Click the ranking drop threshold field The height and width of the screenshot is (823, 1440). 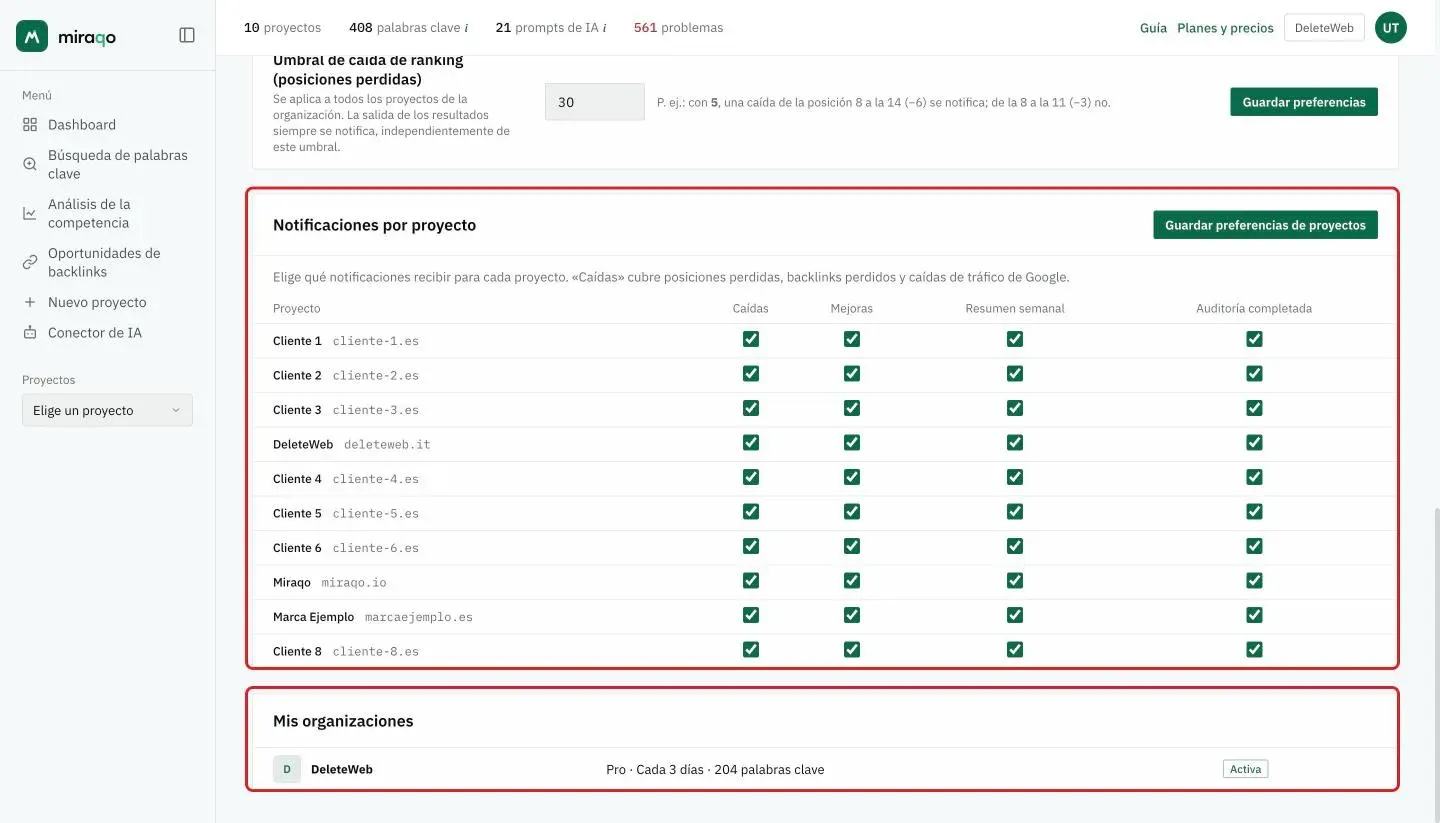click(x=595, y=102)
